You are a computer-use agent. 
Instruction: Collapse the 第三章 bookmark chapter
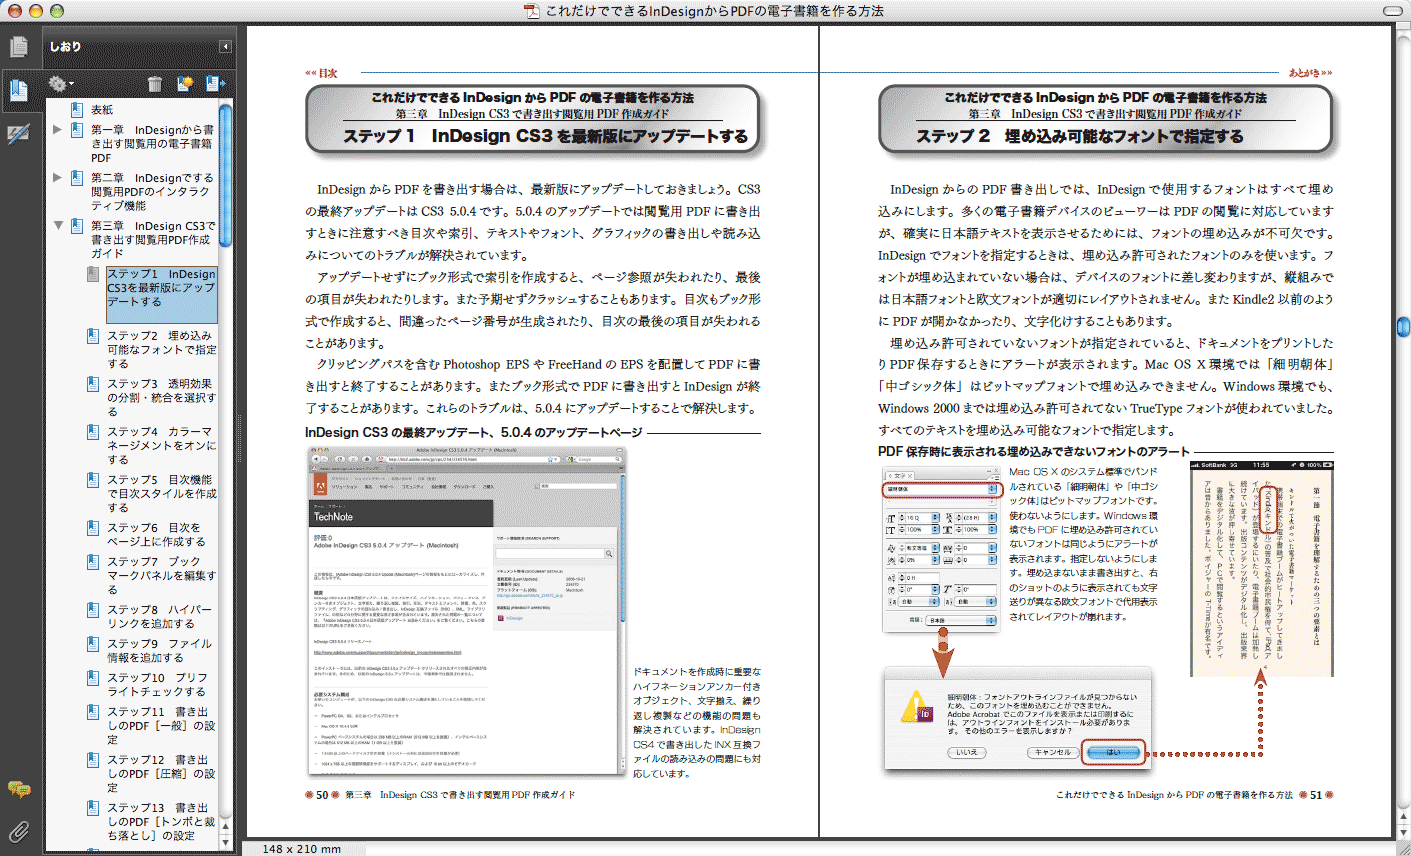(x=58, y=226)
